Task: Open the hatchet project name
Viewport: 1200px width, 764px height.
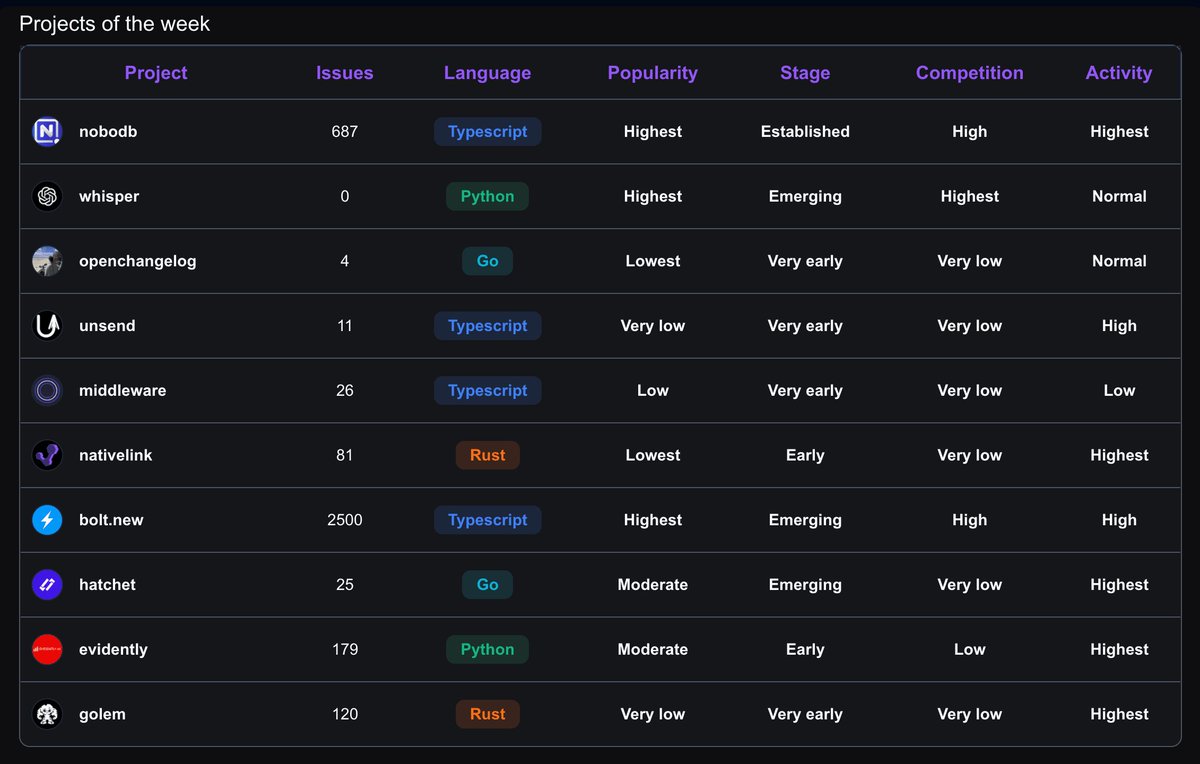Action: pyautogui.click(x=107, y=585)
